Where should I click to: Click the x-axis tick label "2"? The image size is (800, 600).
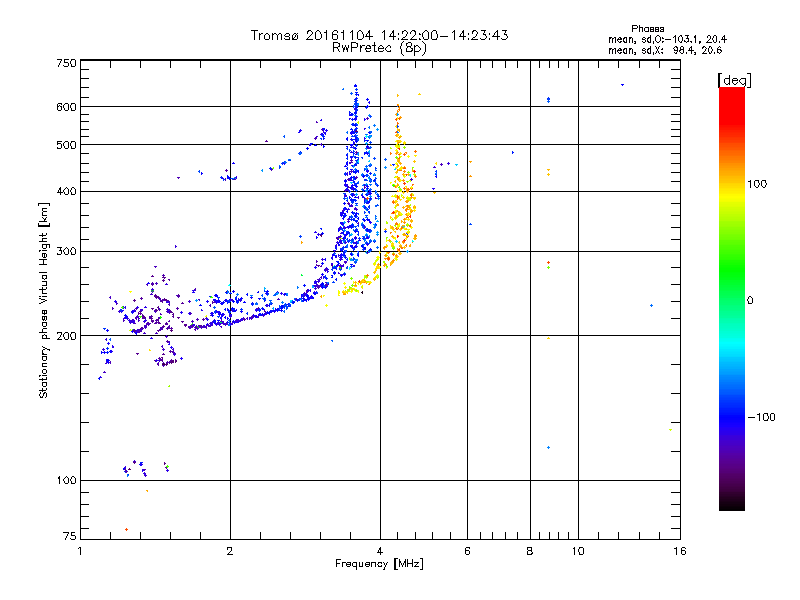[230, 551]
